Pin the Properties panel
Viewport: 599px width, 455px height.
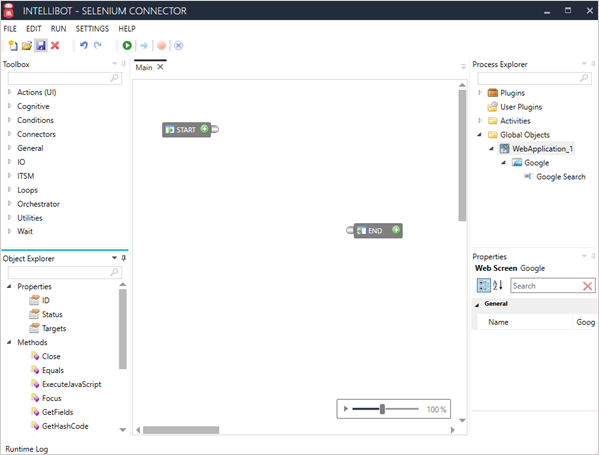(593, 256)
